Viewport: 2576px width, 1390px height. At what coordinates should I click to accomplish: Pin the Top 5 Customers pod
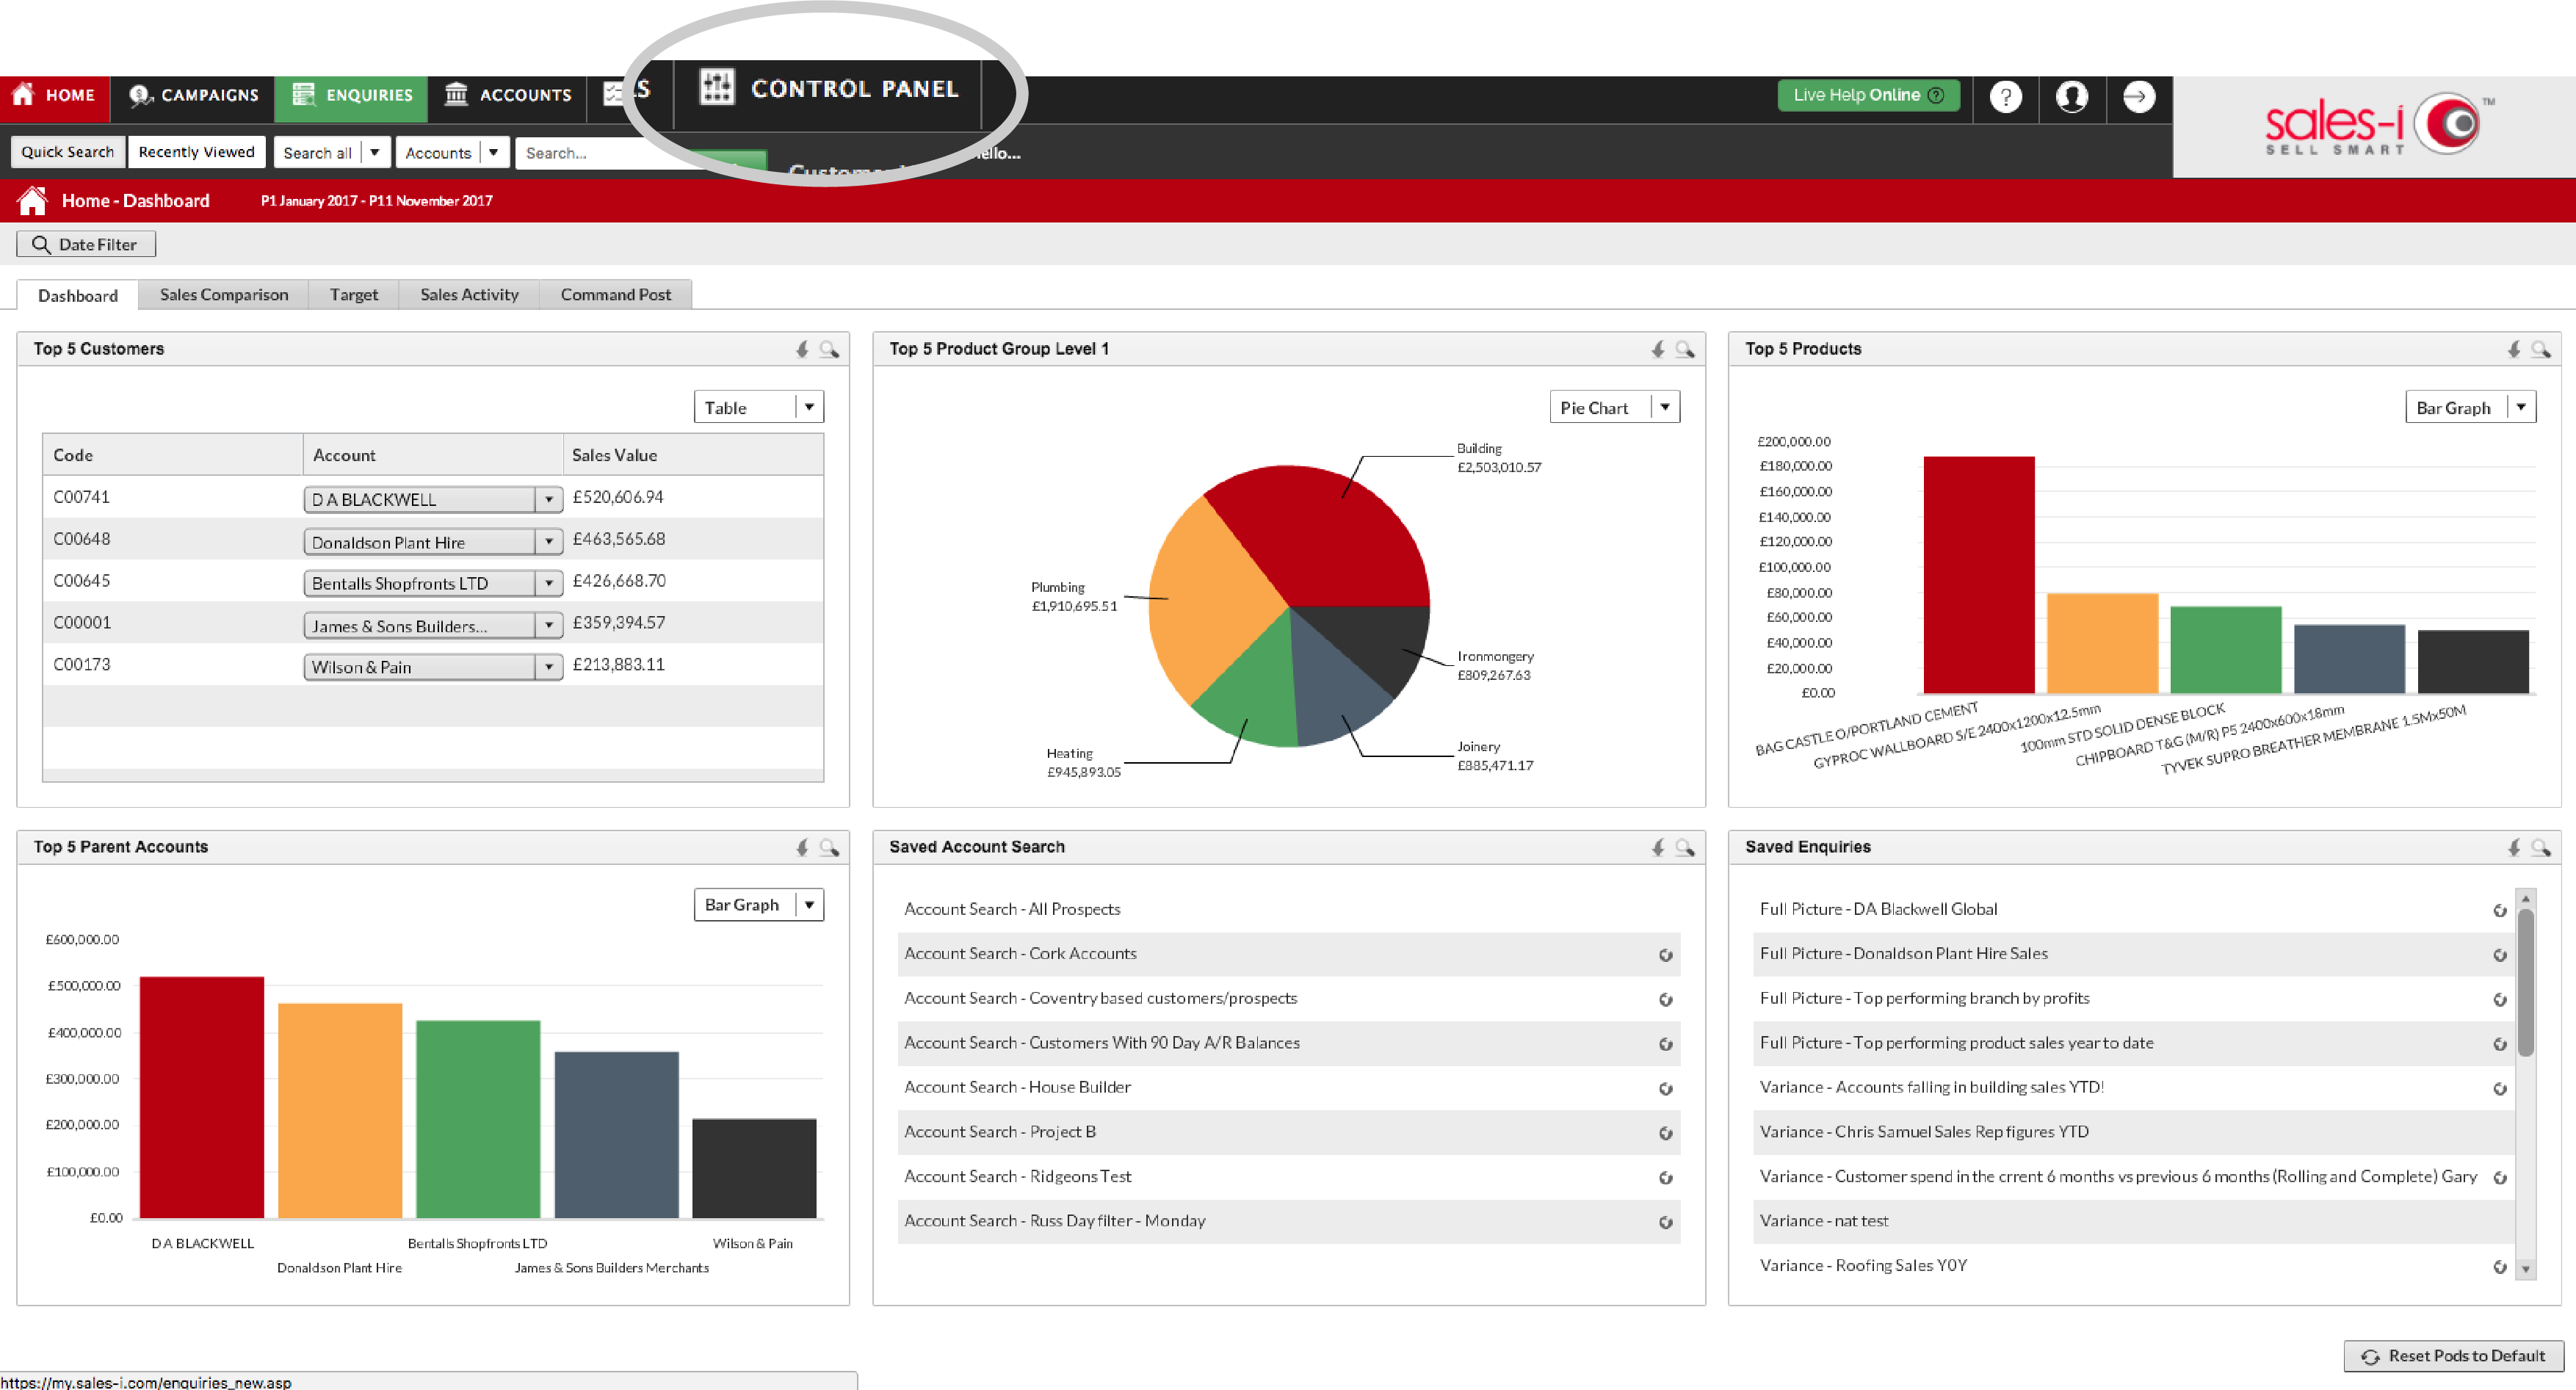coord(802,349)
